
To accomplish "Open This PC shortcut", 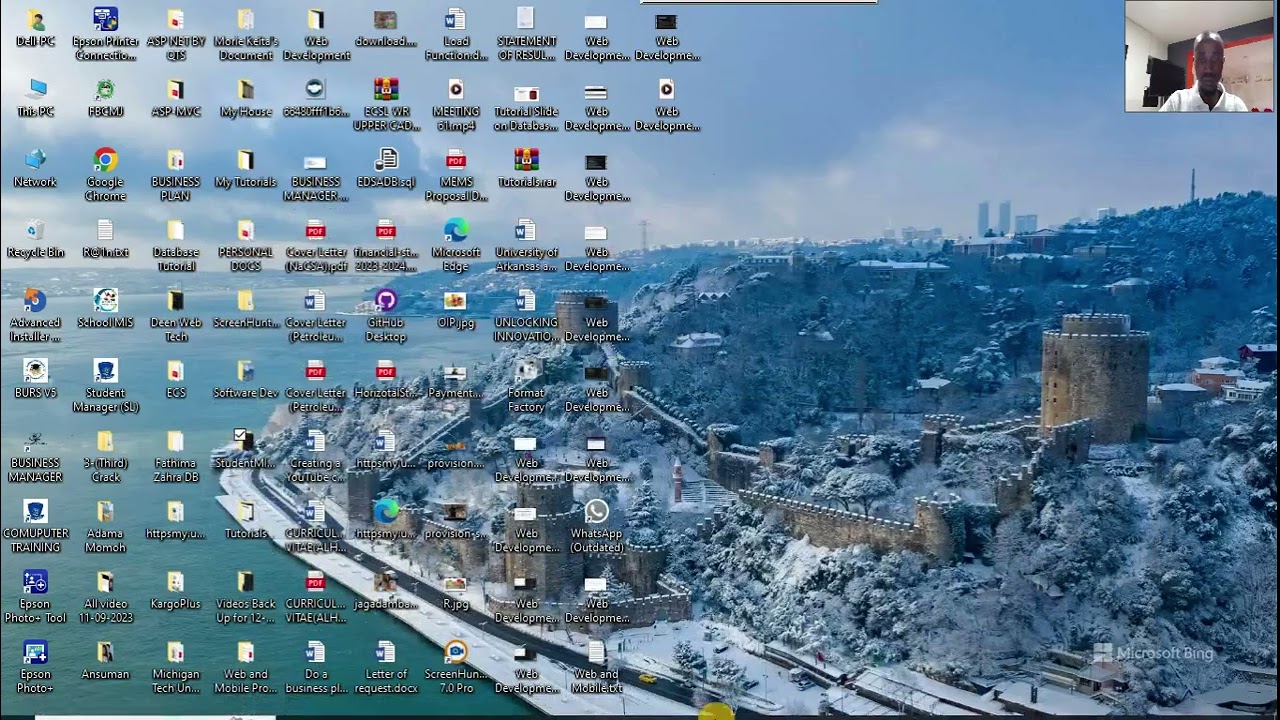I will [x=35, y=99].
